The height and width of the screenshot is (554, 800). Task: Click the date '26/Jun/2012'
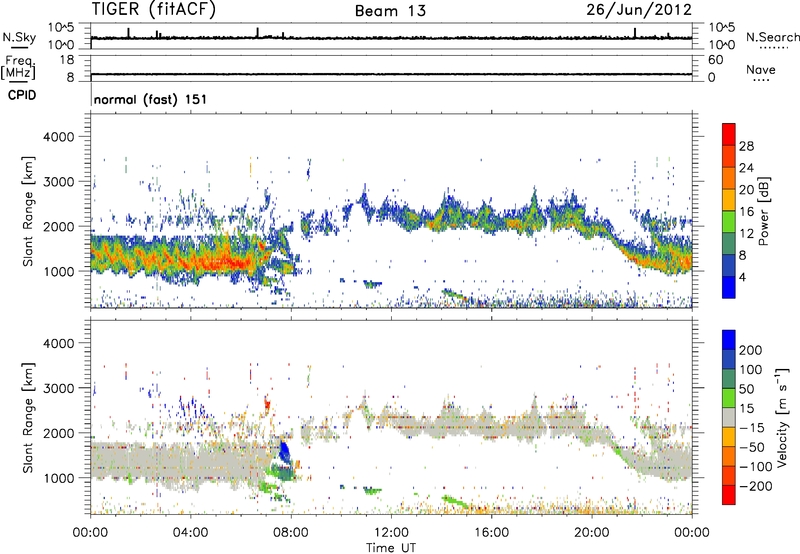(639, 10)
